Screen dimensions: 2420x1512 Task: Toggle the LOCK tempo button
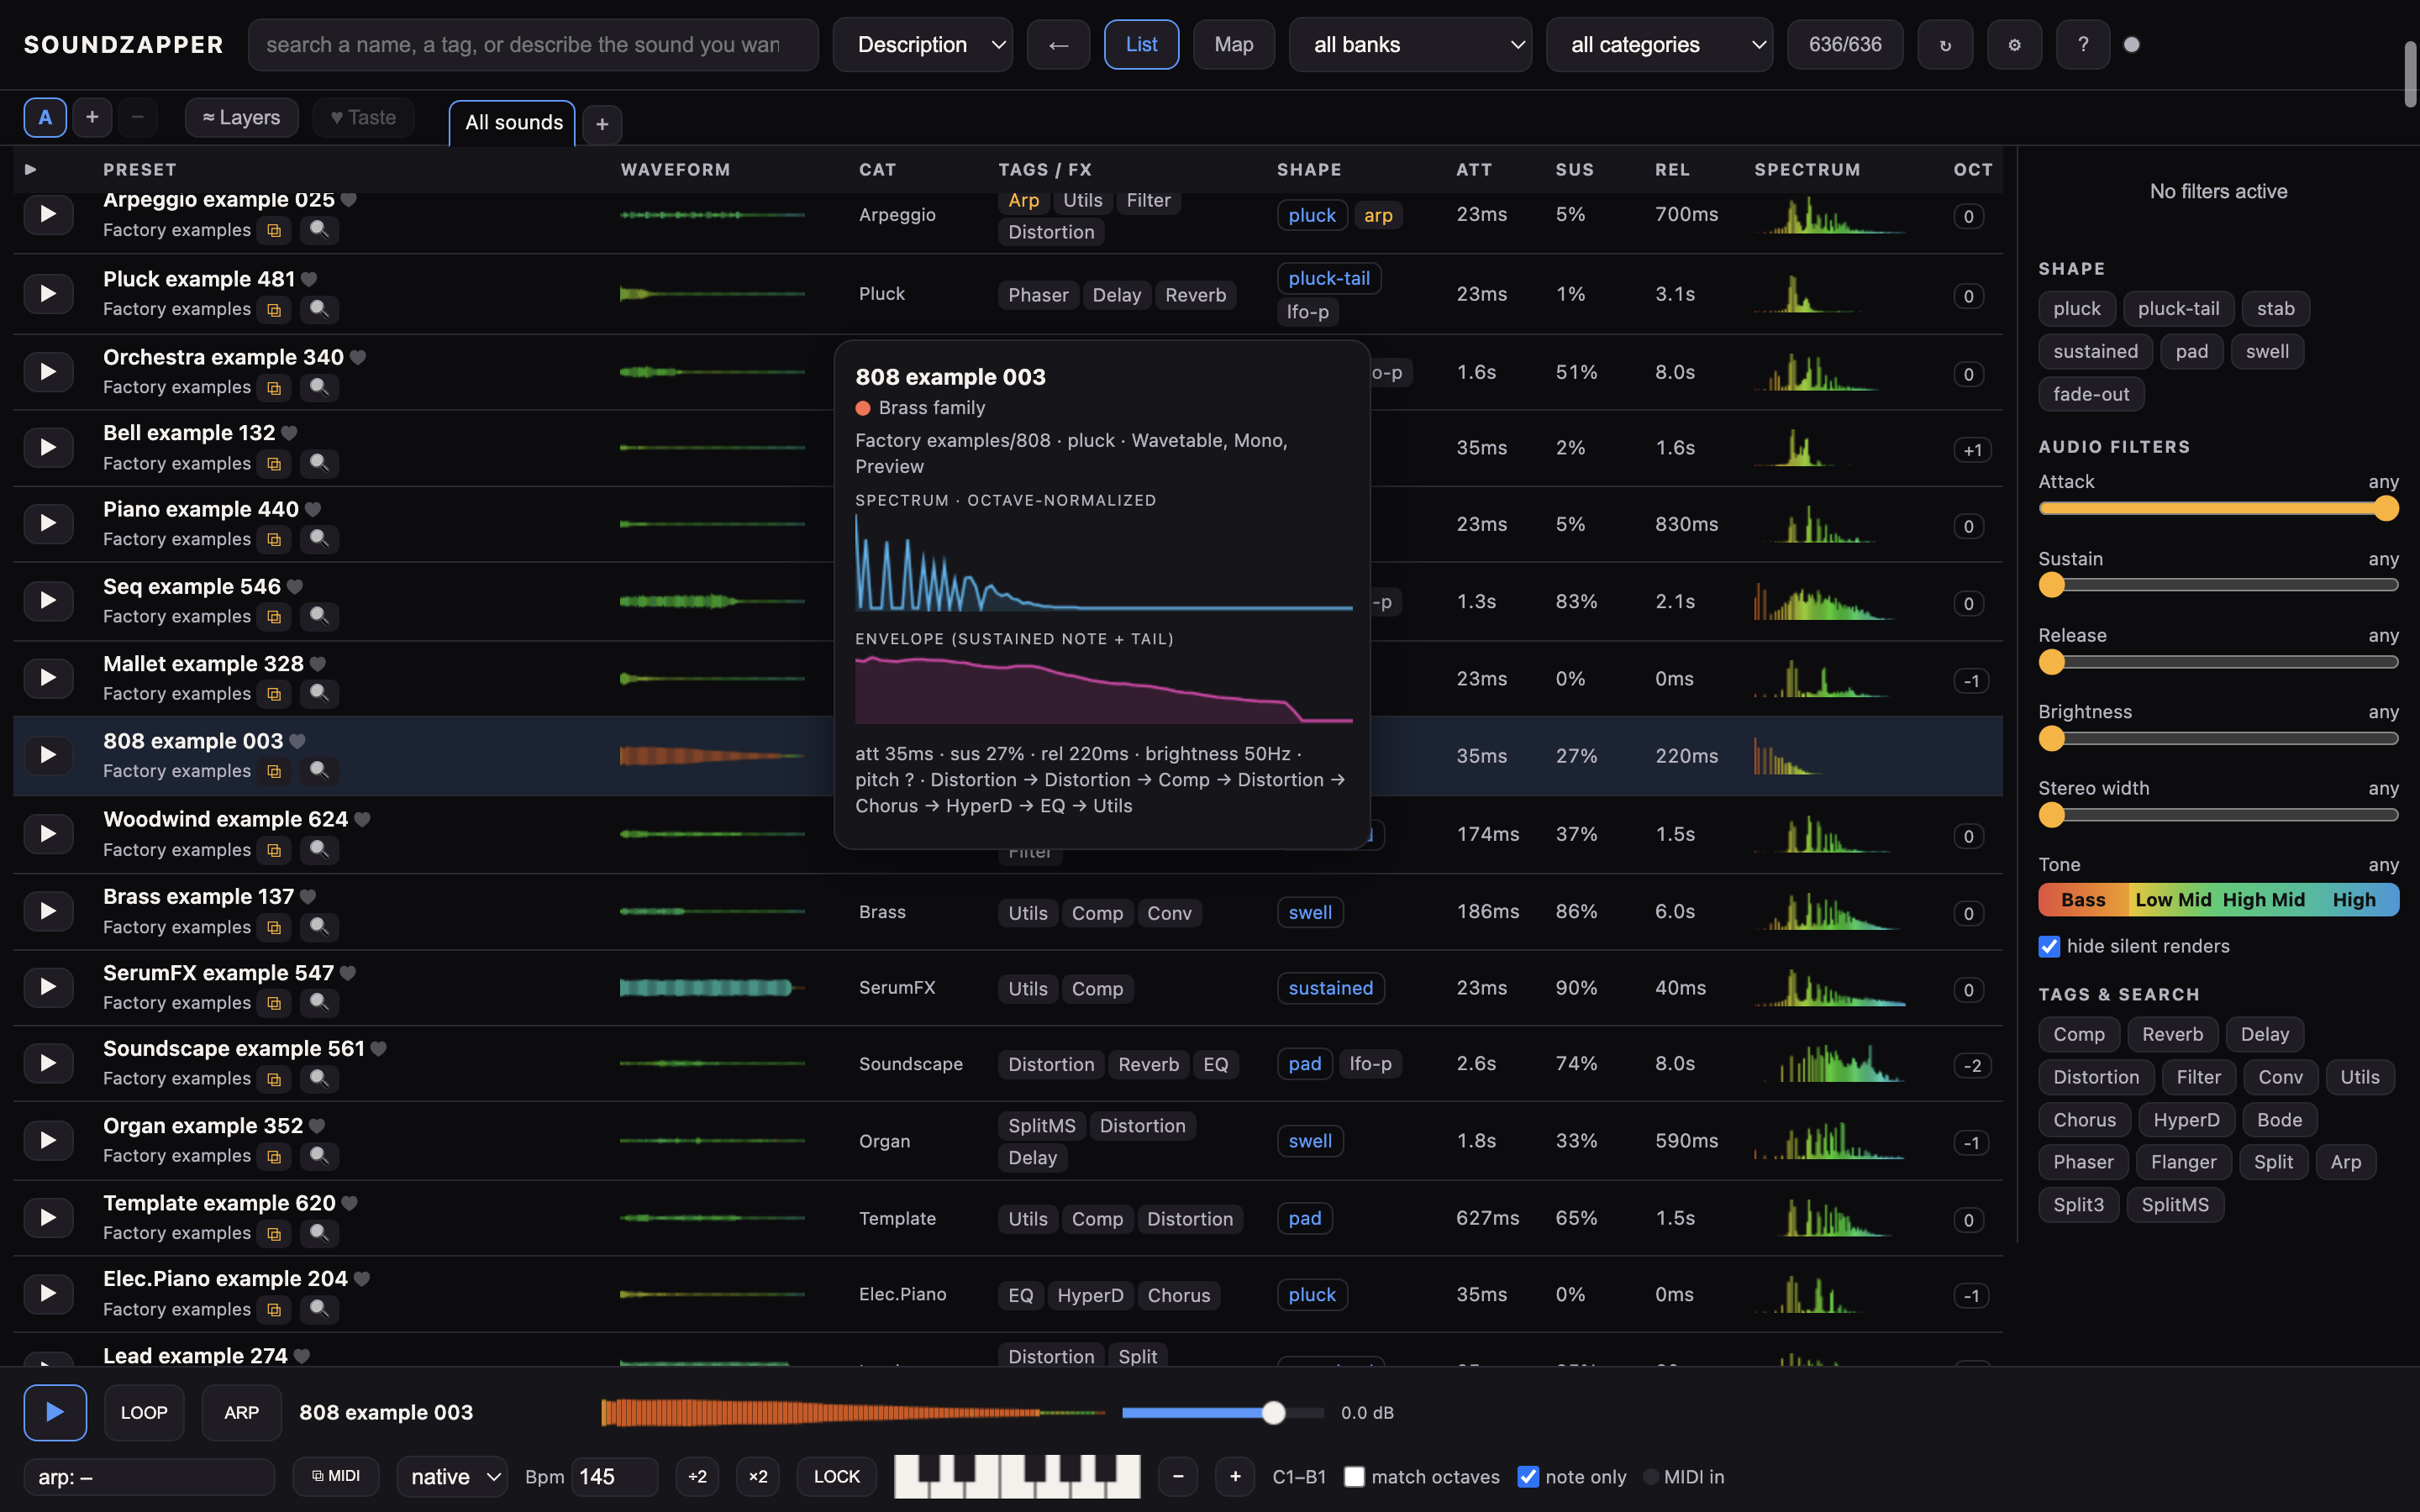(837, 1476)
